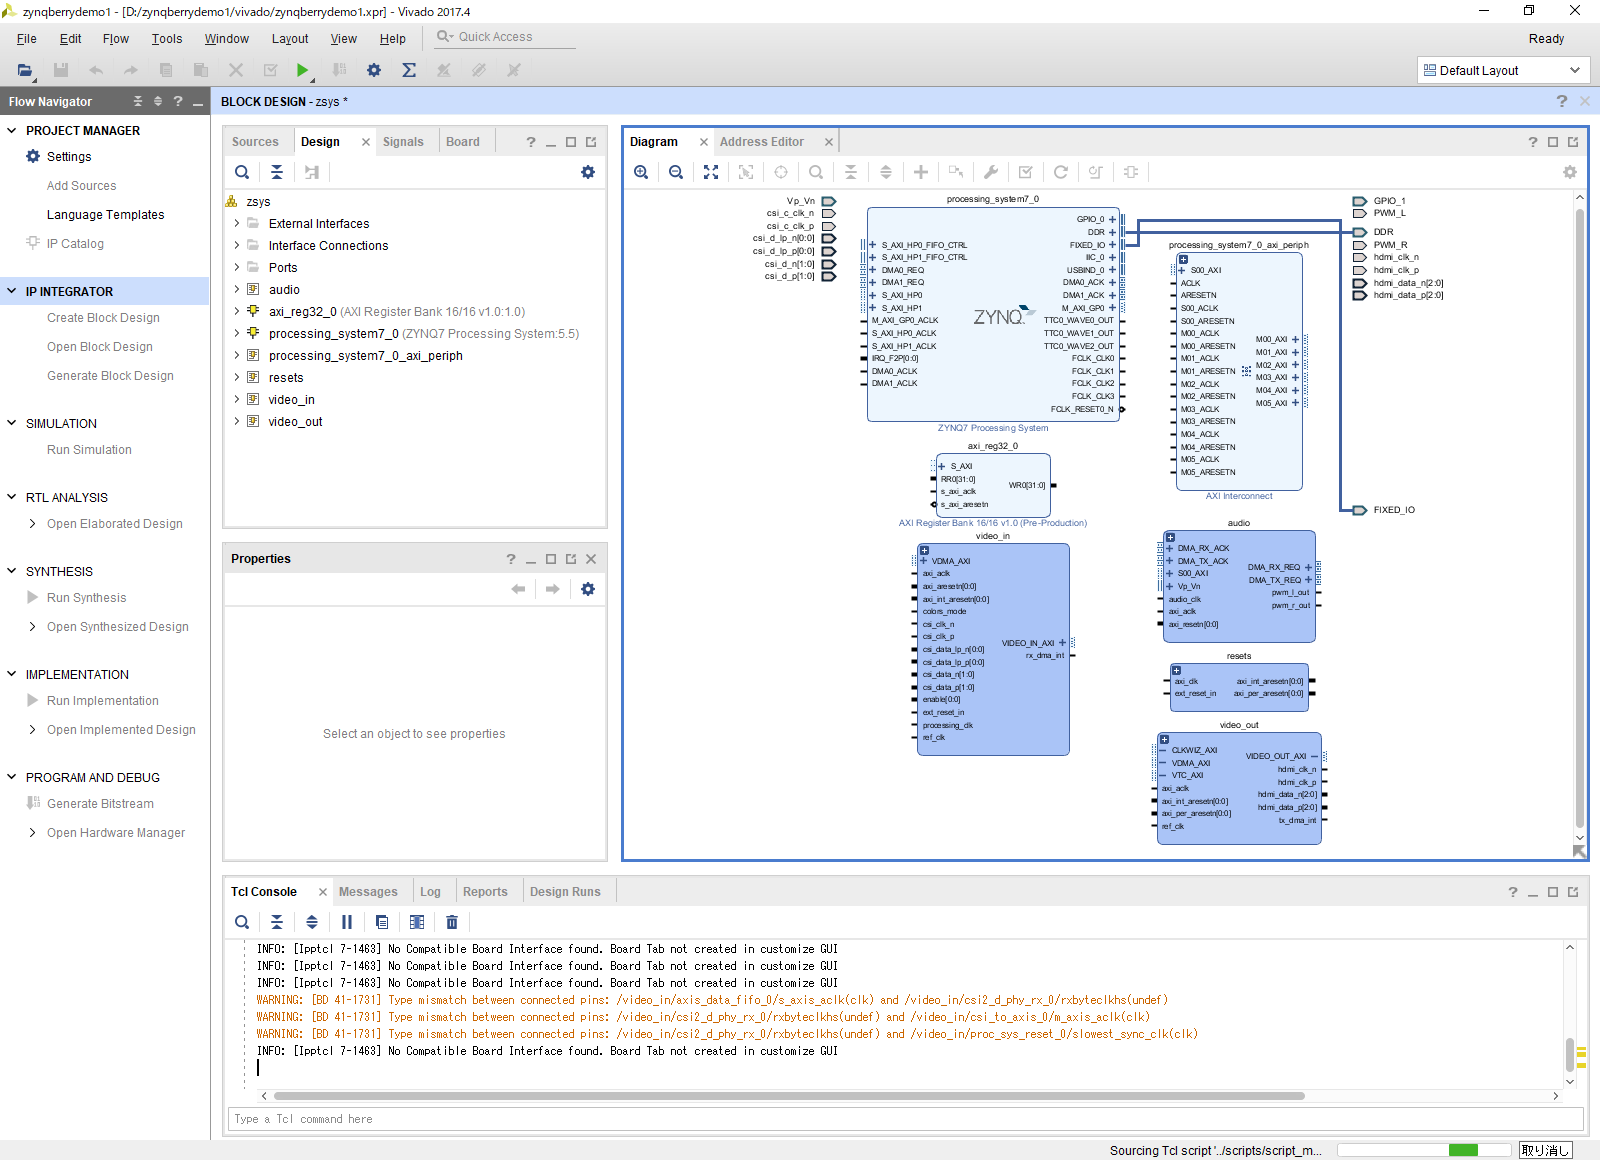Toggle column selection mode in Tcl Console
The image size is (1600, 1160).
(417, 922)
